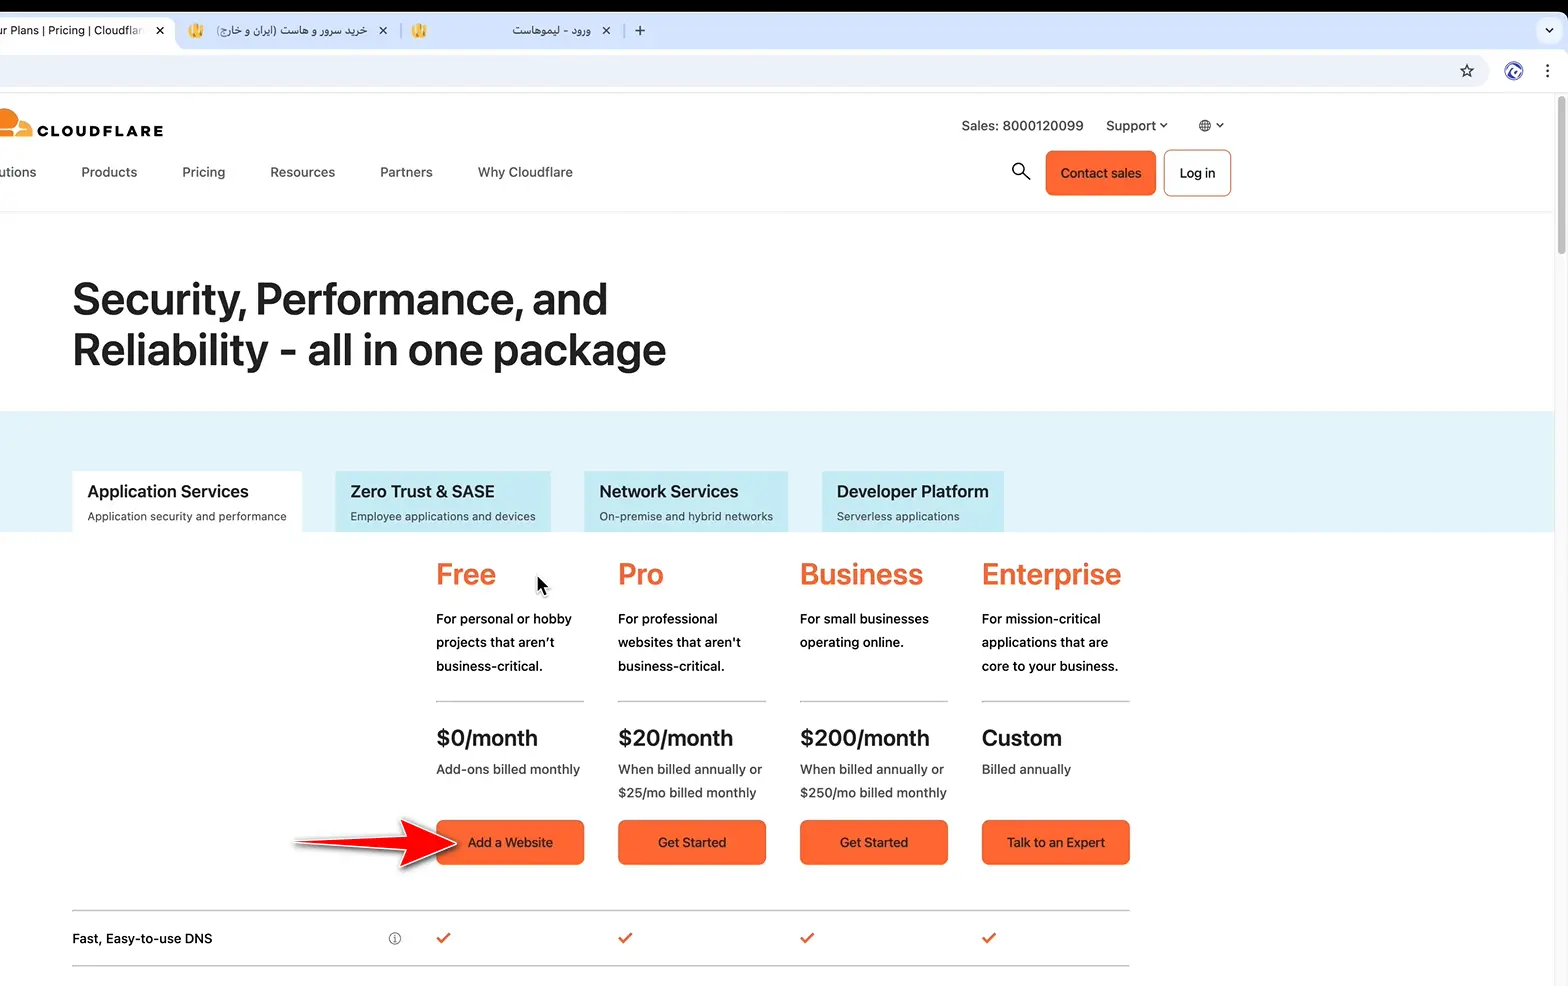The image size is (1568, 986).
Task: Switch to ورود - لیموهاست browser tab
Action: click(x=510, y=31)
